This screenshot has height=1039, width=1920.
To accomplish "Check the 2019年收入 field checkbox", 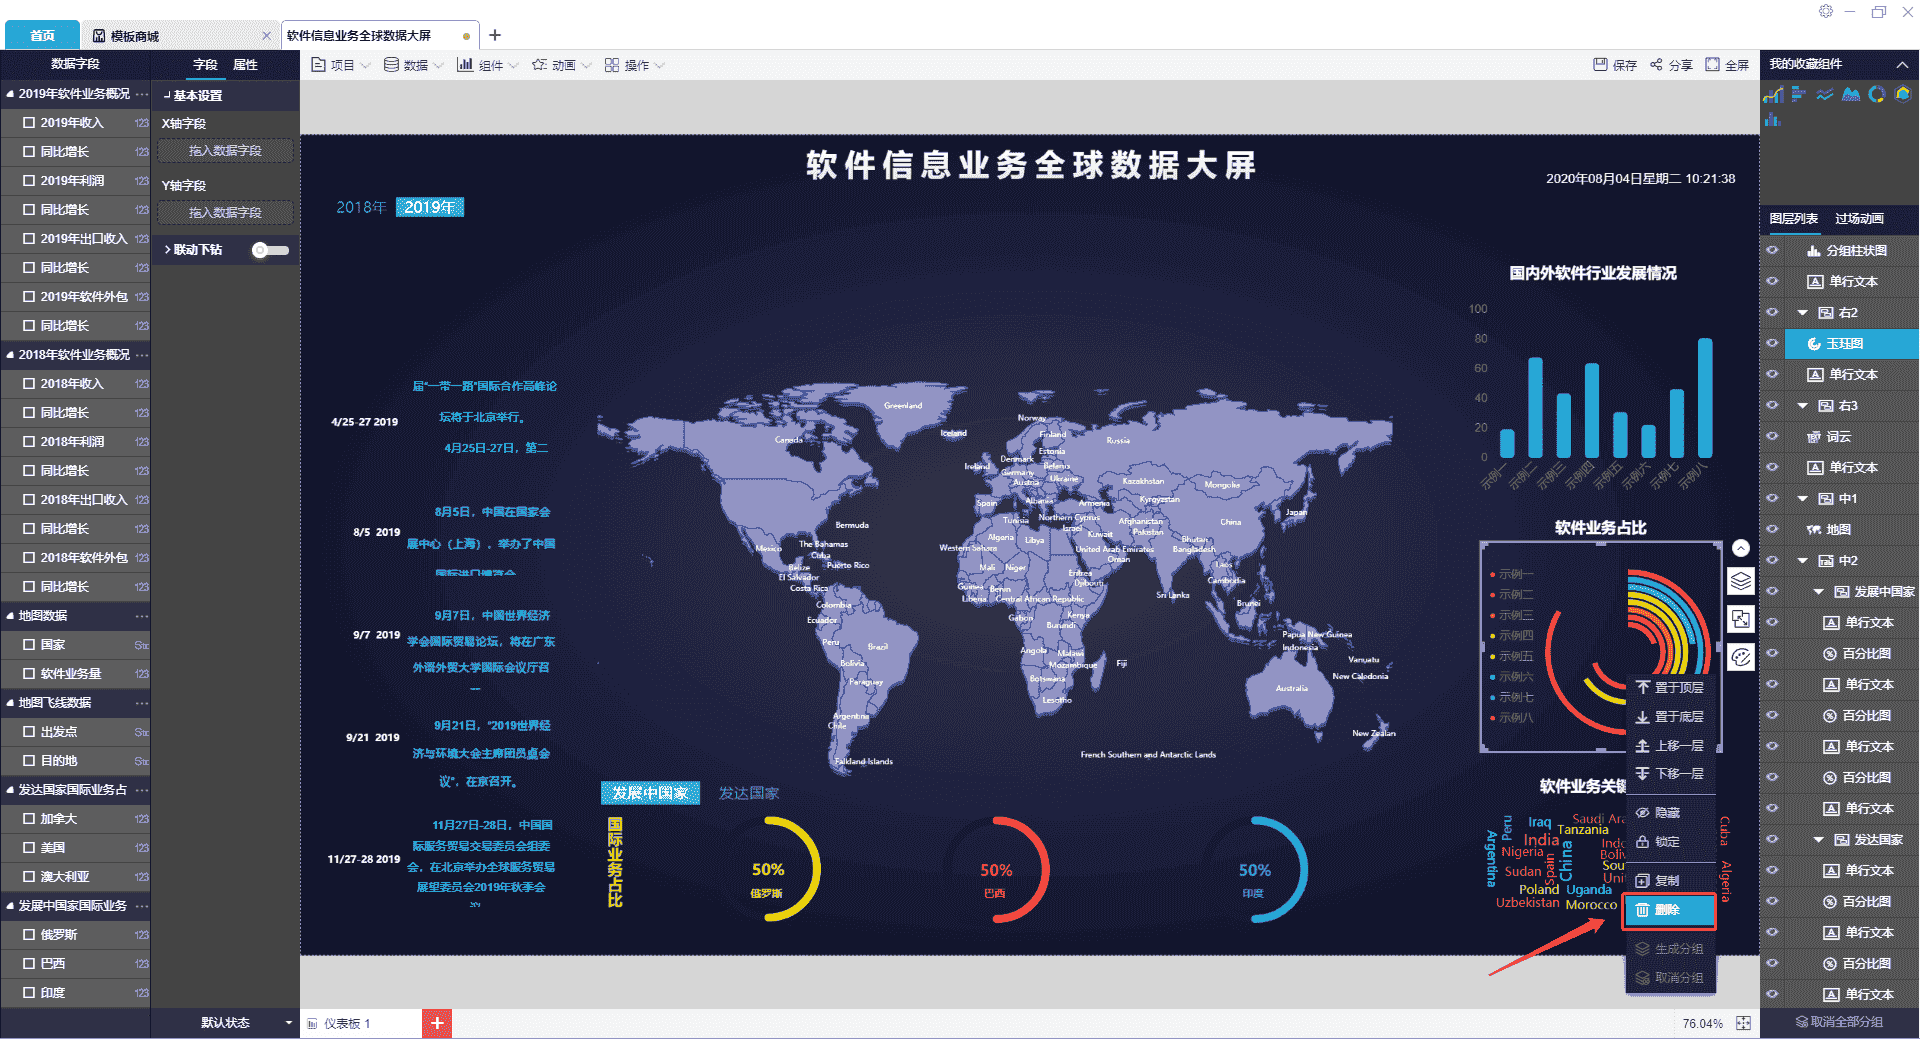I will [x=29, y=123].
